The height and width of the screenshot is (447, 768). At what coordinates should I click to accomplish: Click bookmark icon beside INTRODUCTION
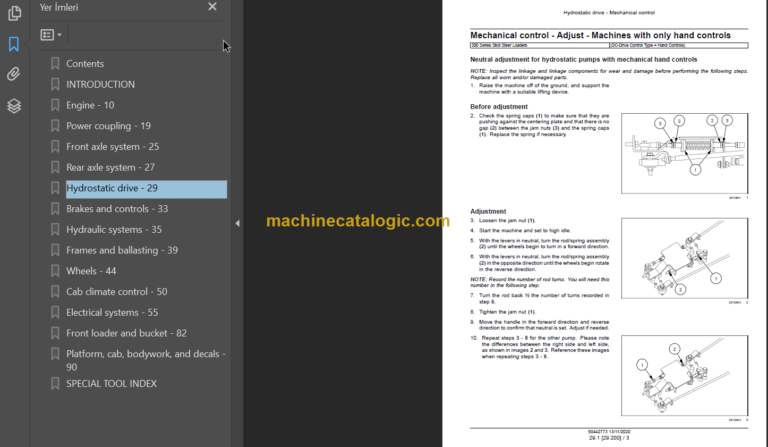tap(55, 84)
